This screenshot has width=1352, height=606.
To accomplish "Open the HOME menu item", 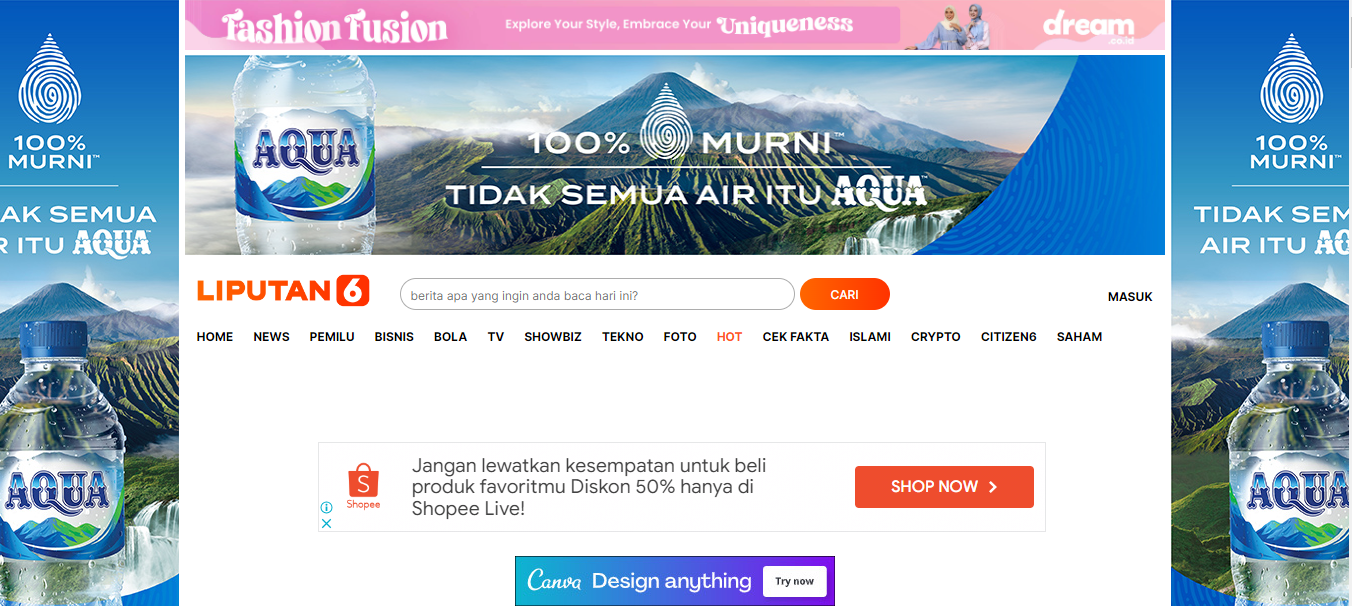I will (215, 337).
